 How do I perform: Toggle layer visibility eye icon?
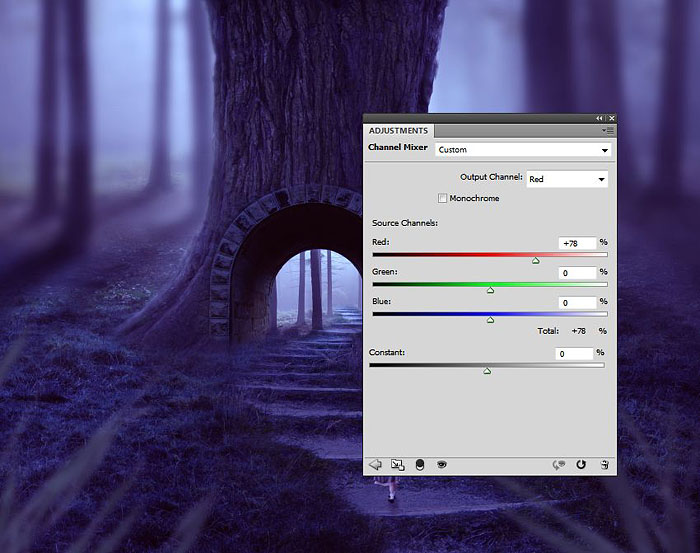tap(441, 464)
